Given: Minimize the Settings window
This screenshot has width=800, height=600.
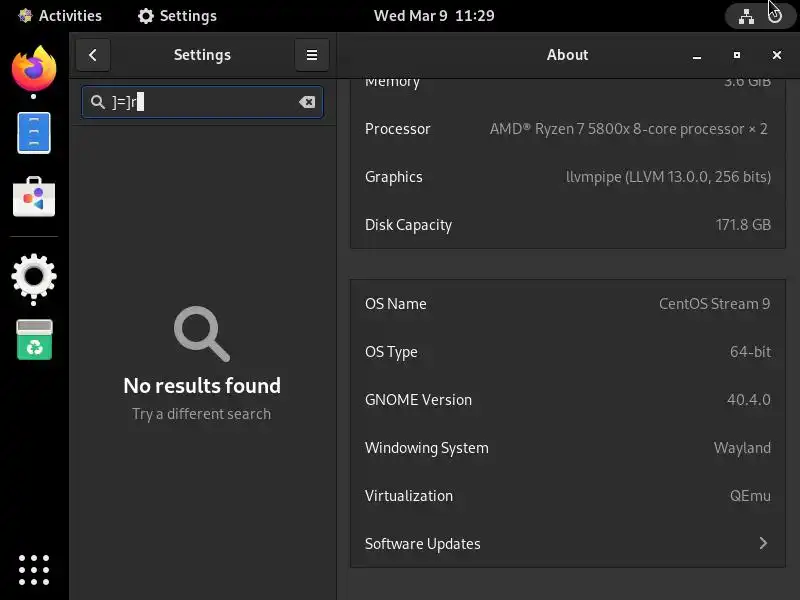Looking at the screenshot, I should tap(697, 55).
